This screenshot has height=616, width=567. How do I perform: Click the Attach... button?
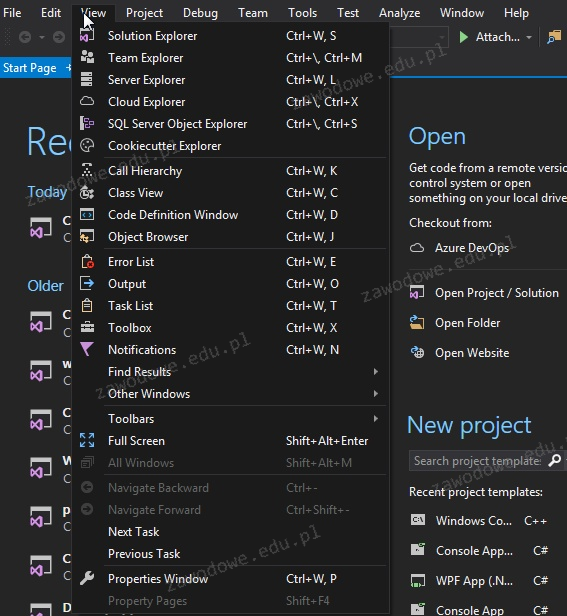click(x=495, y=37)
